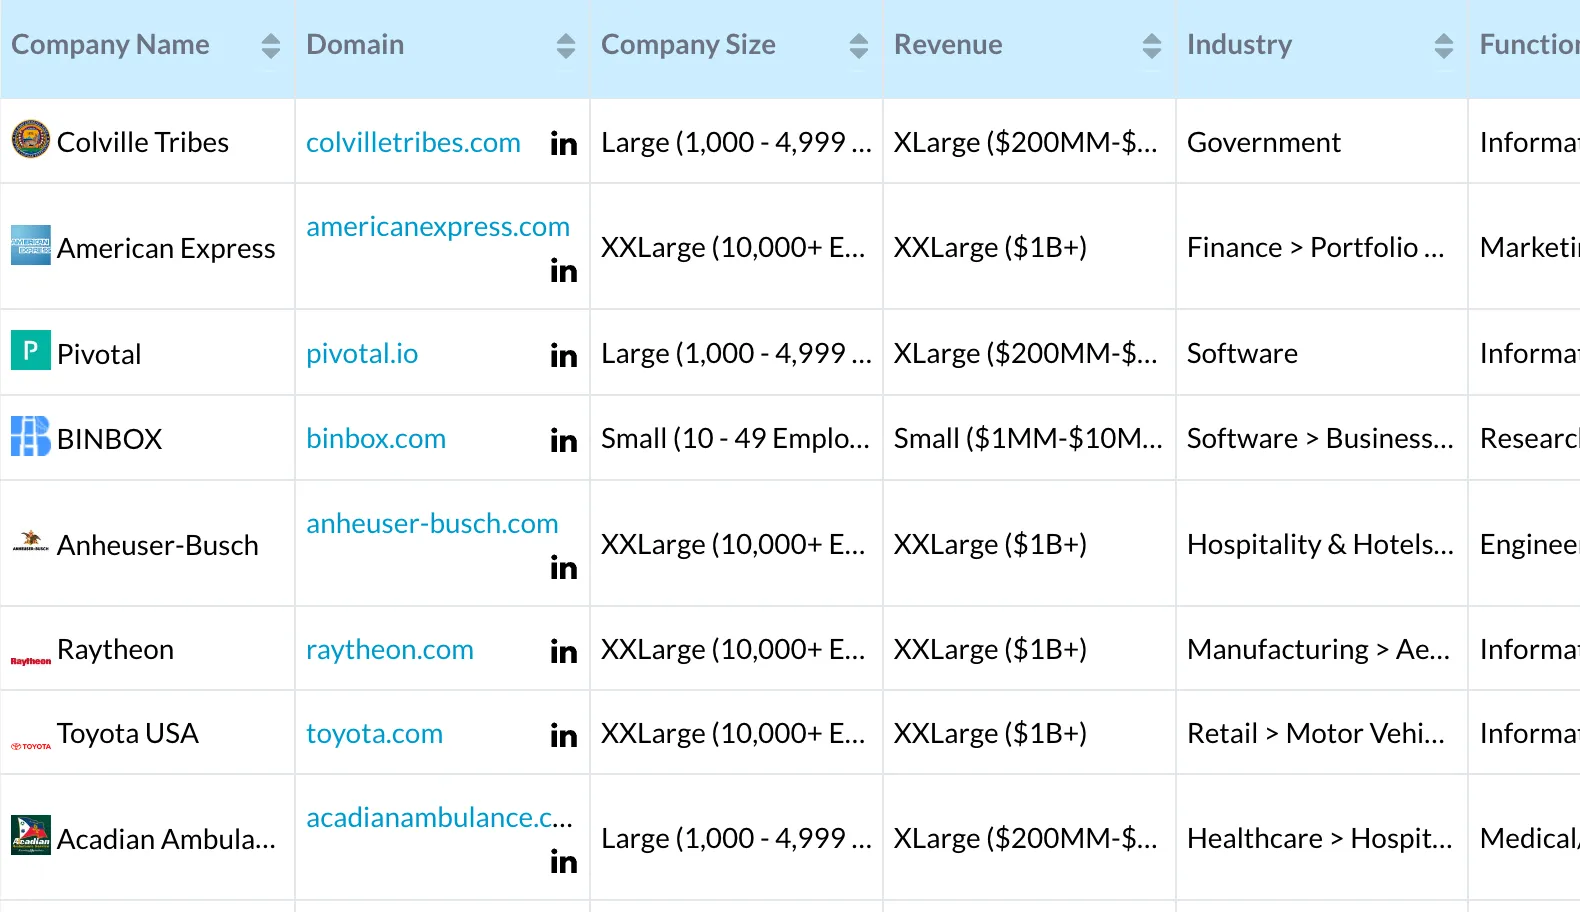
Task: Sort by Industry column arrows
Action: coord(1444,46)
